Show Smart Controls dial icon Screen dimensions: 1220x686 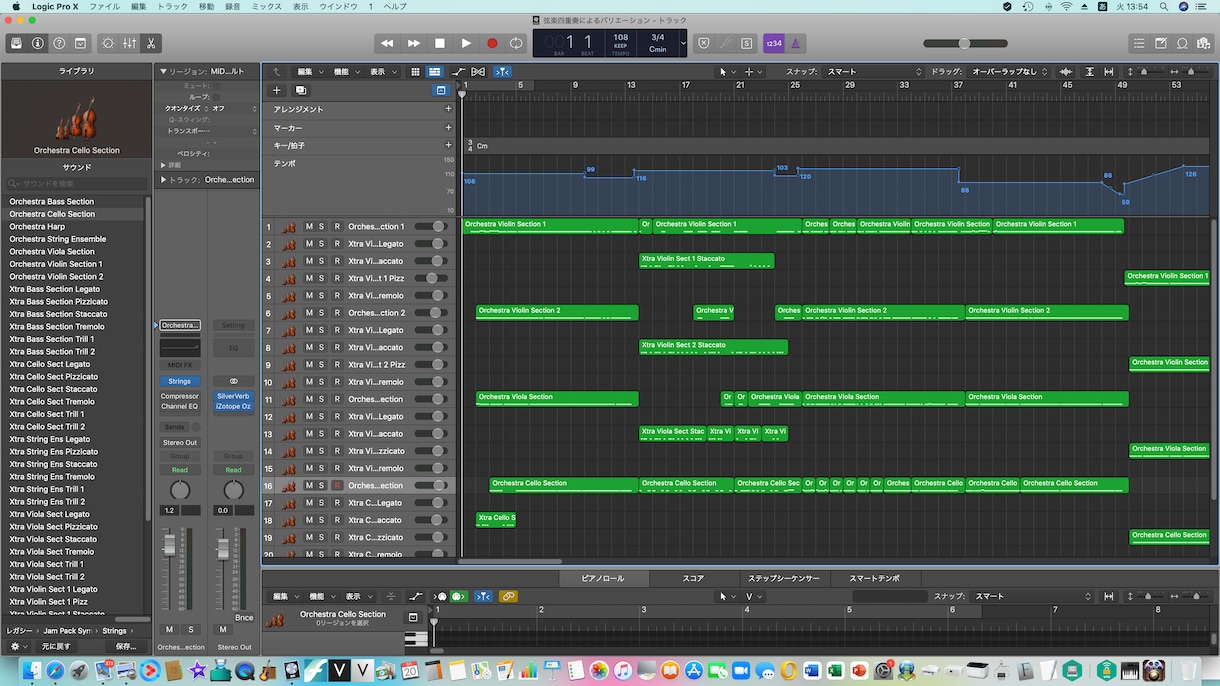(x=108, y=43)
